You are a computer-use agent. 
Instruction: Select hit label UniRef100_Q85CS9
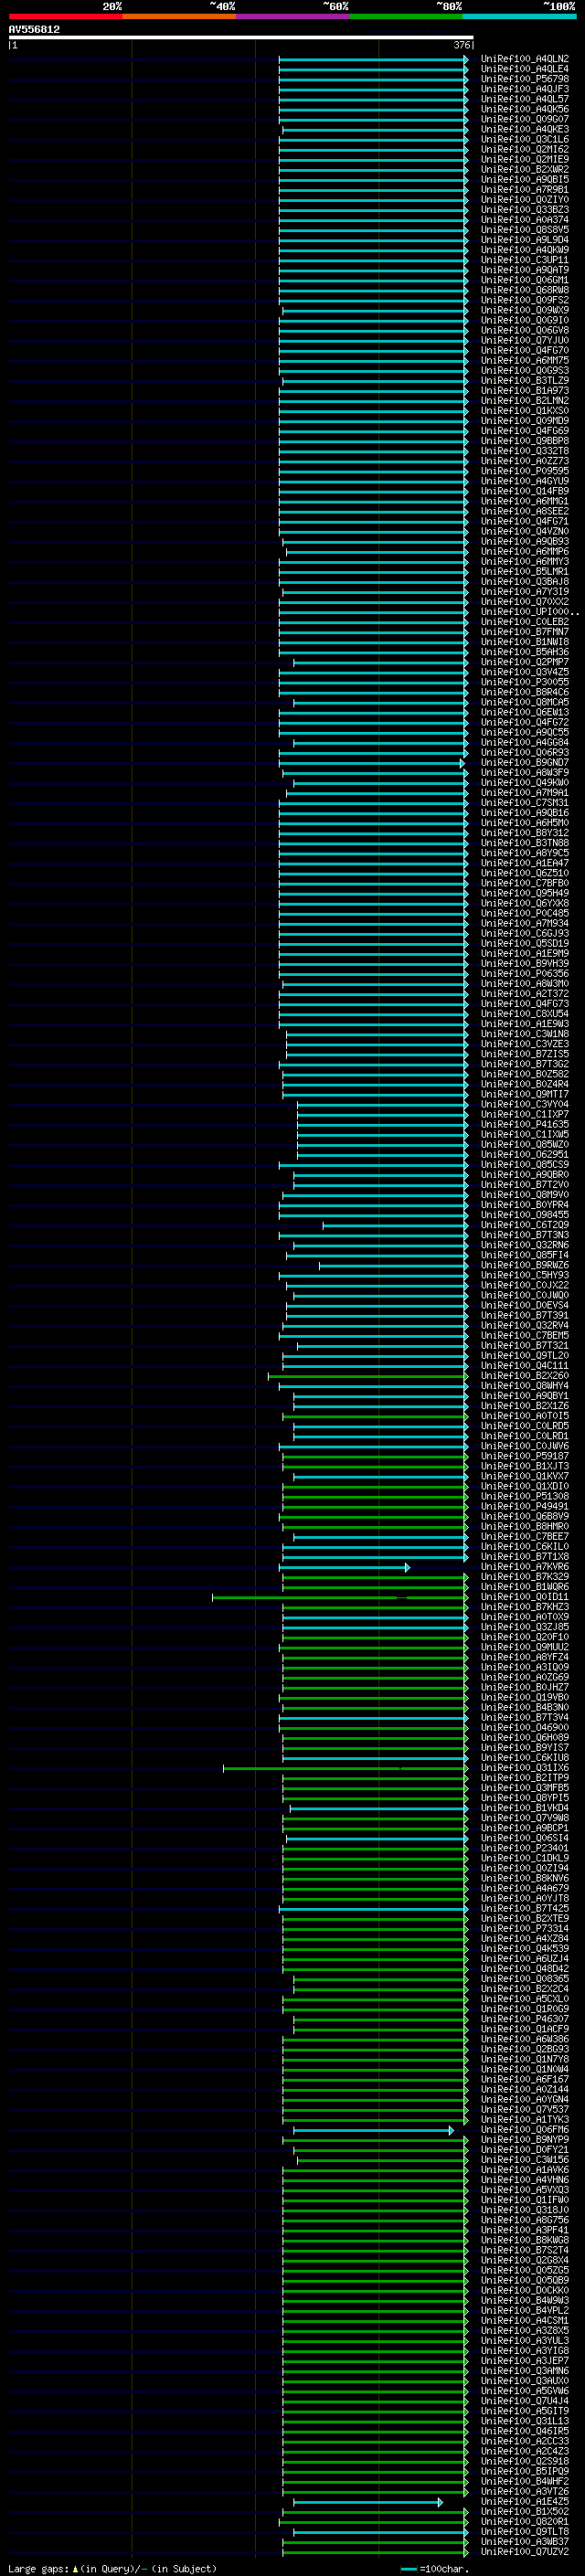click(525, 1165)
